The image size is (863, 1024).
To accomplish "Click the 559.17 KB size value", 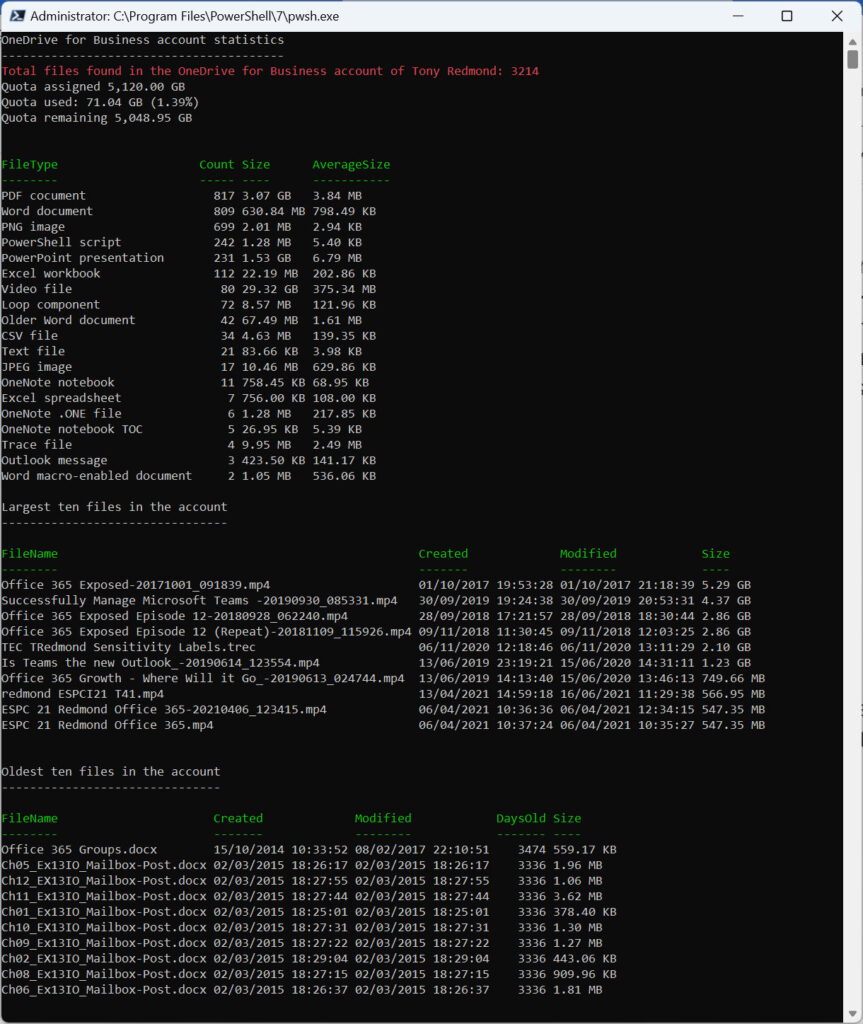I will tap(585, 850).
